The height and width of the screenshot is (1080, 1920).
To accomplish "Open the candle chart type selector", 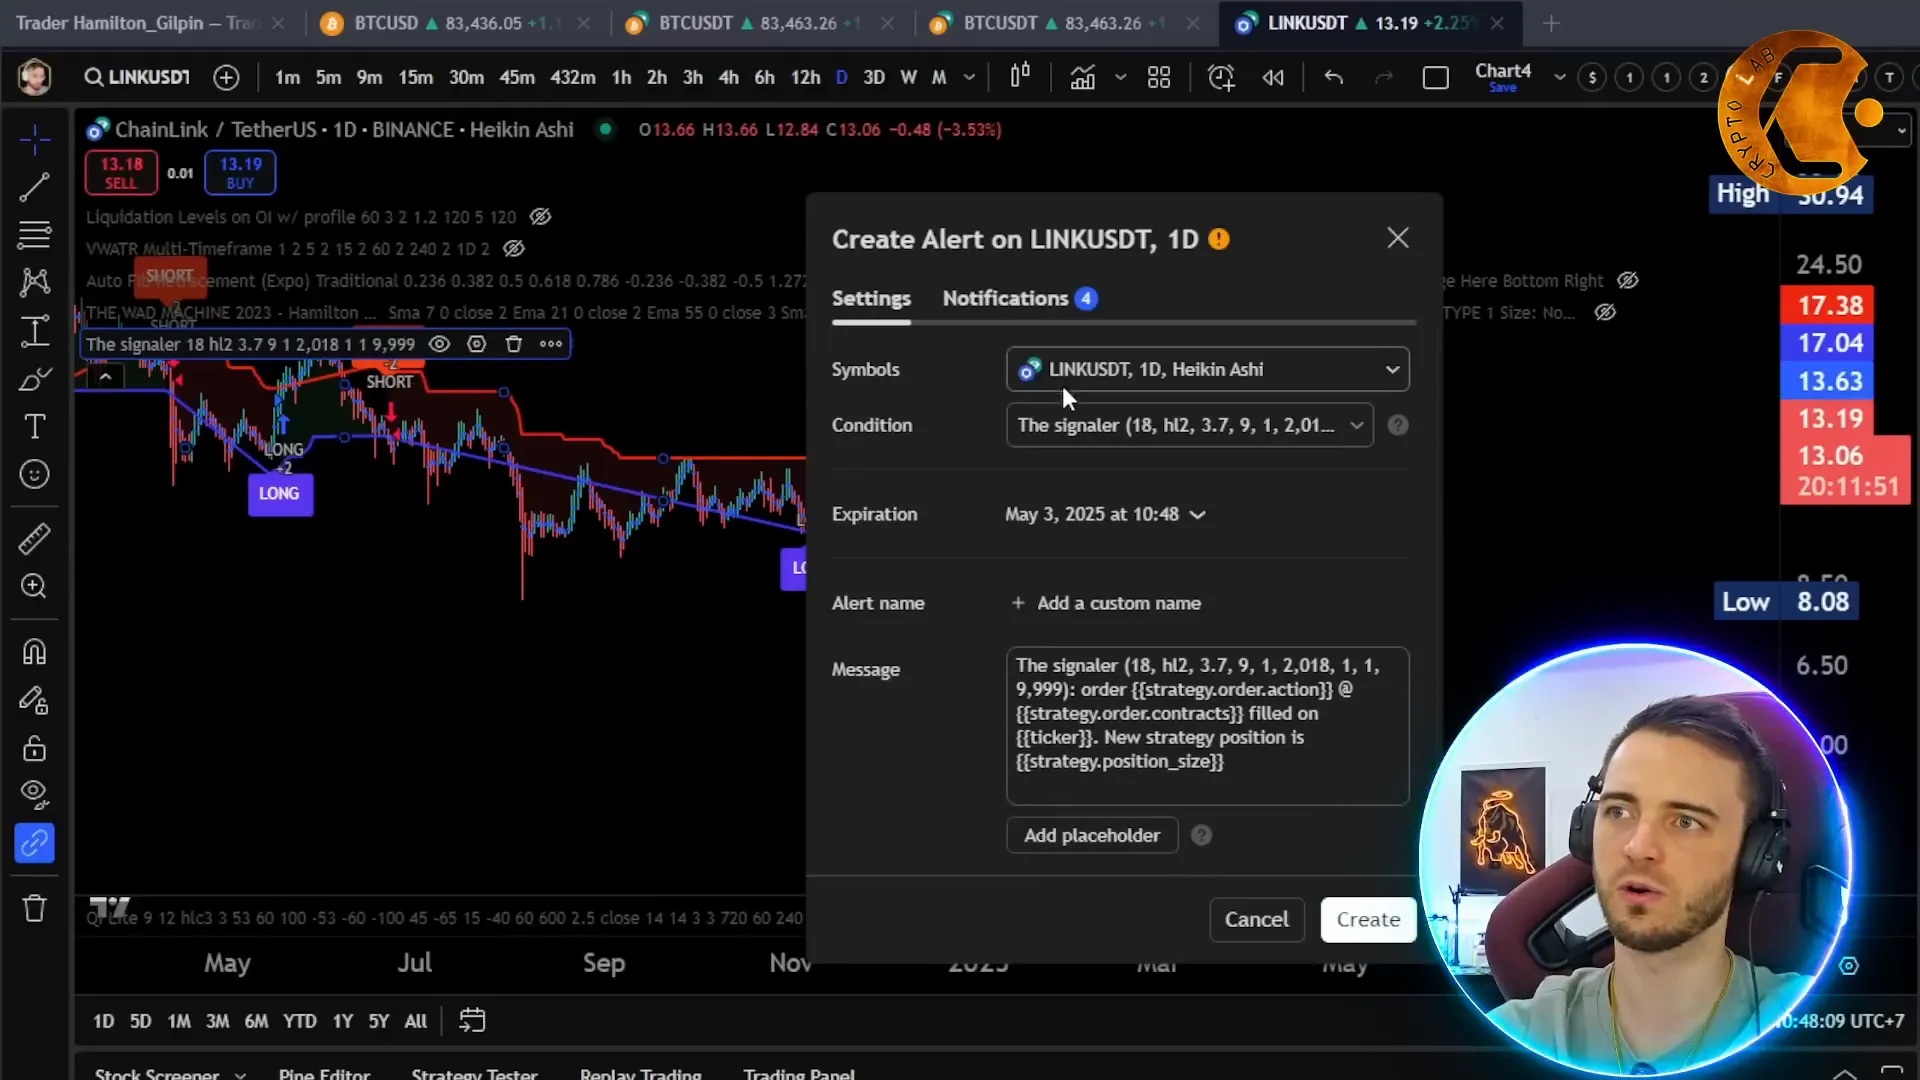I will pyautogui.click(x=1020, y=77).
